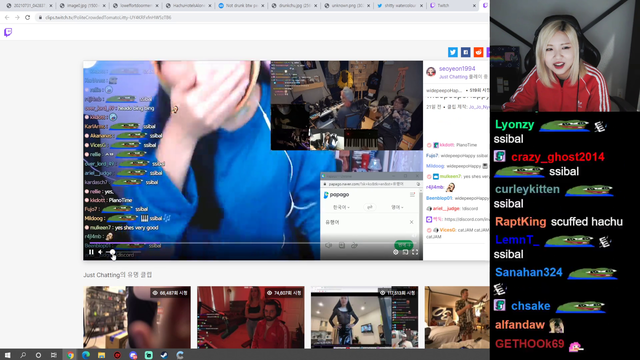
Task: Open Task View from the taskbar
Action: coord(54,355)
